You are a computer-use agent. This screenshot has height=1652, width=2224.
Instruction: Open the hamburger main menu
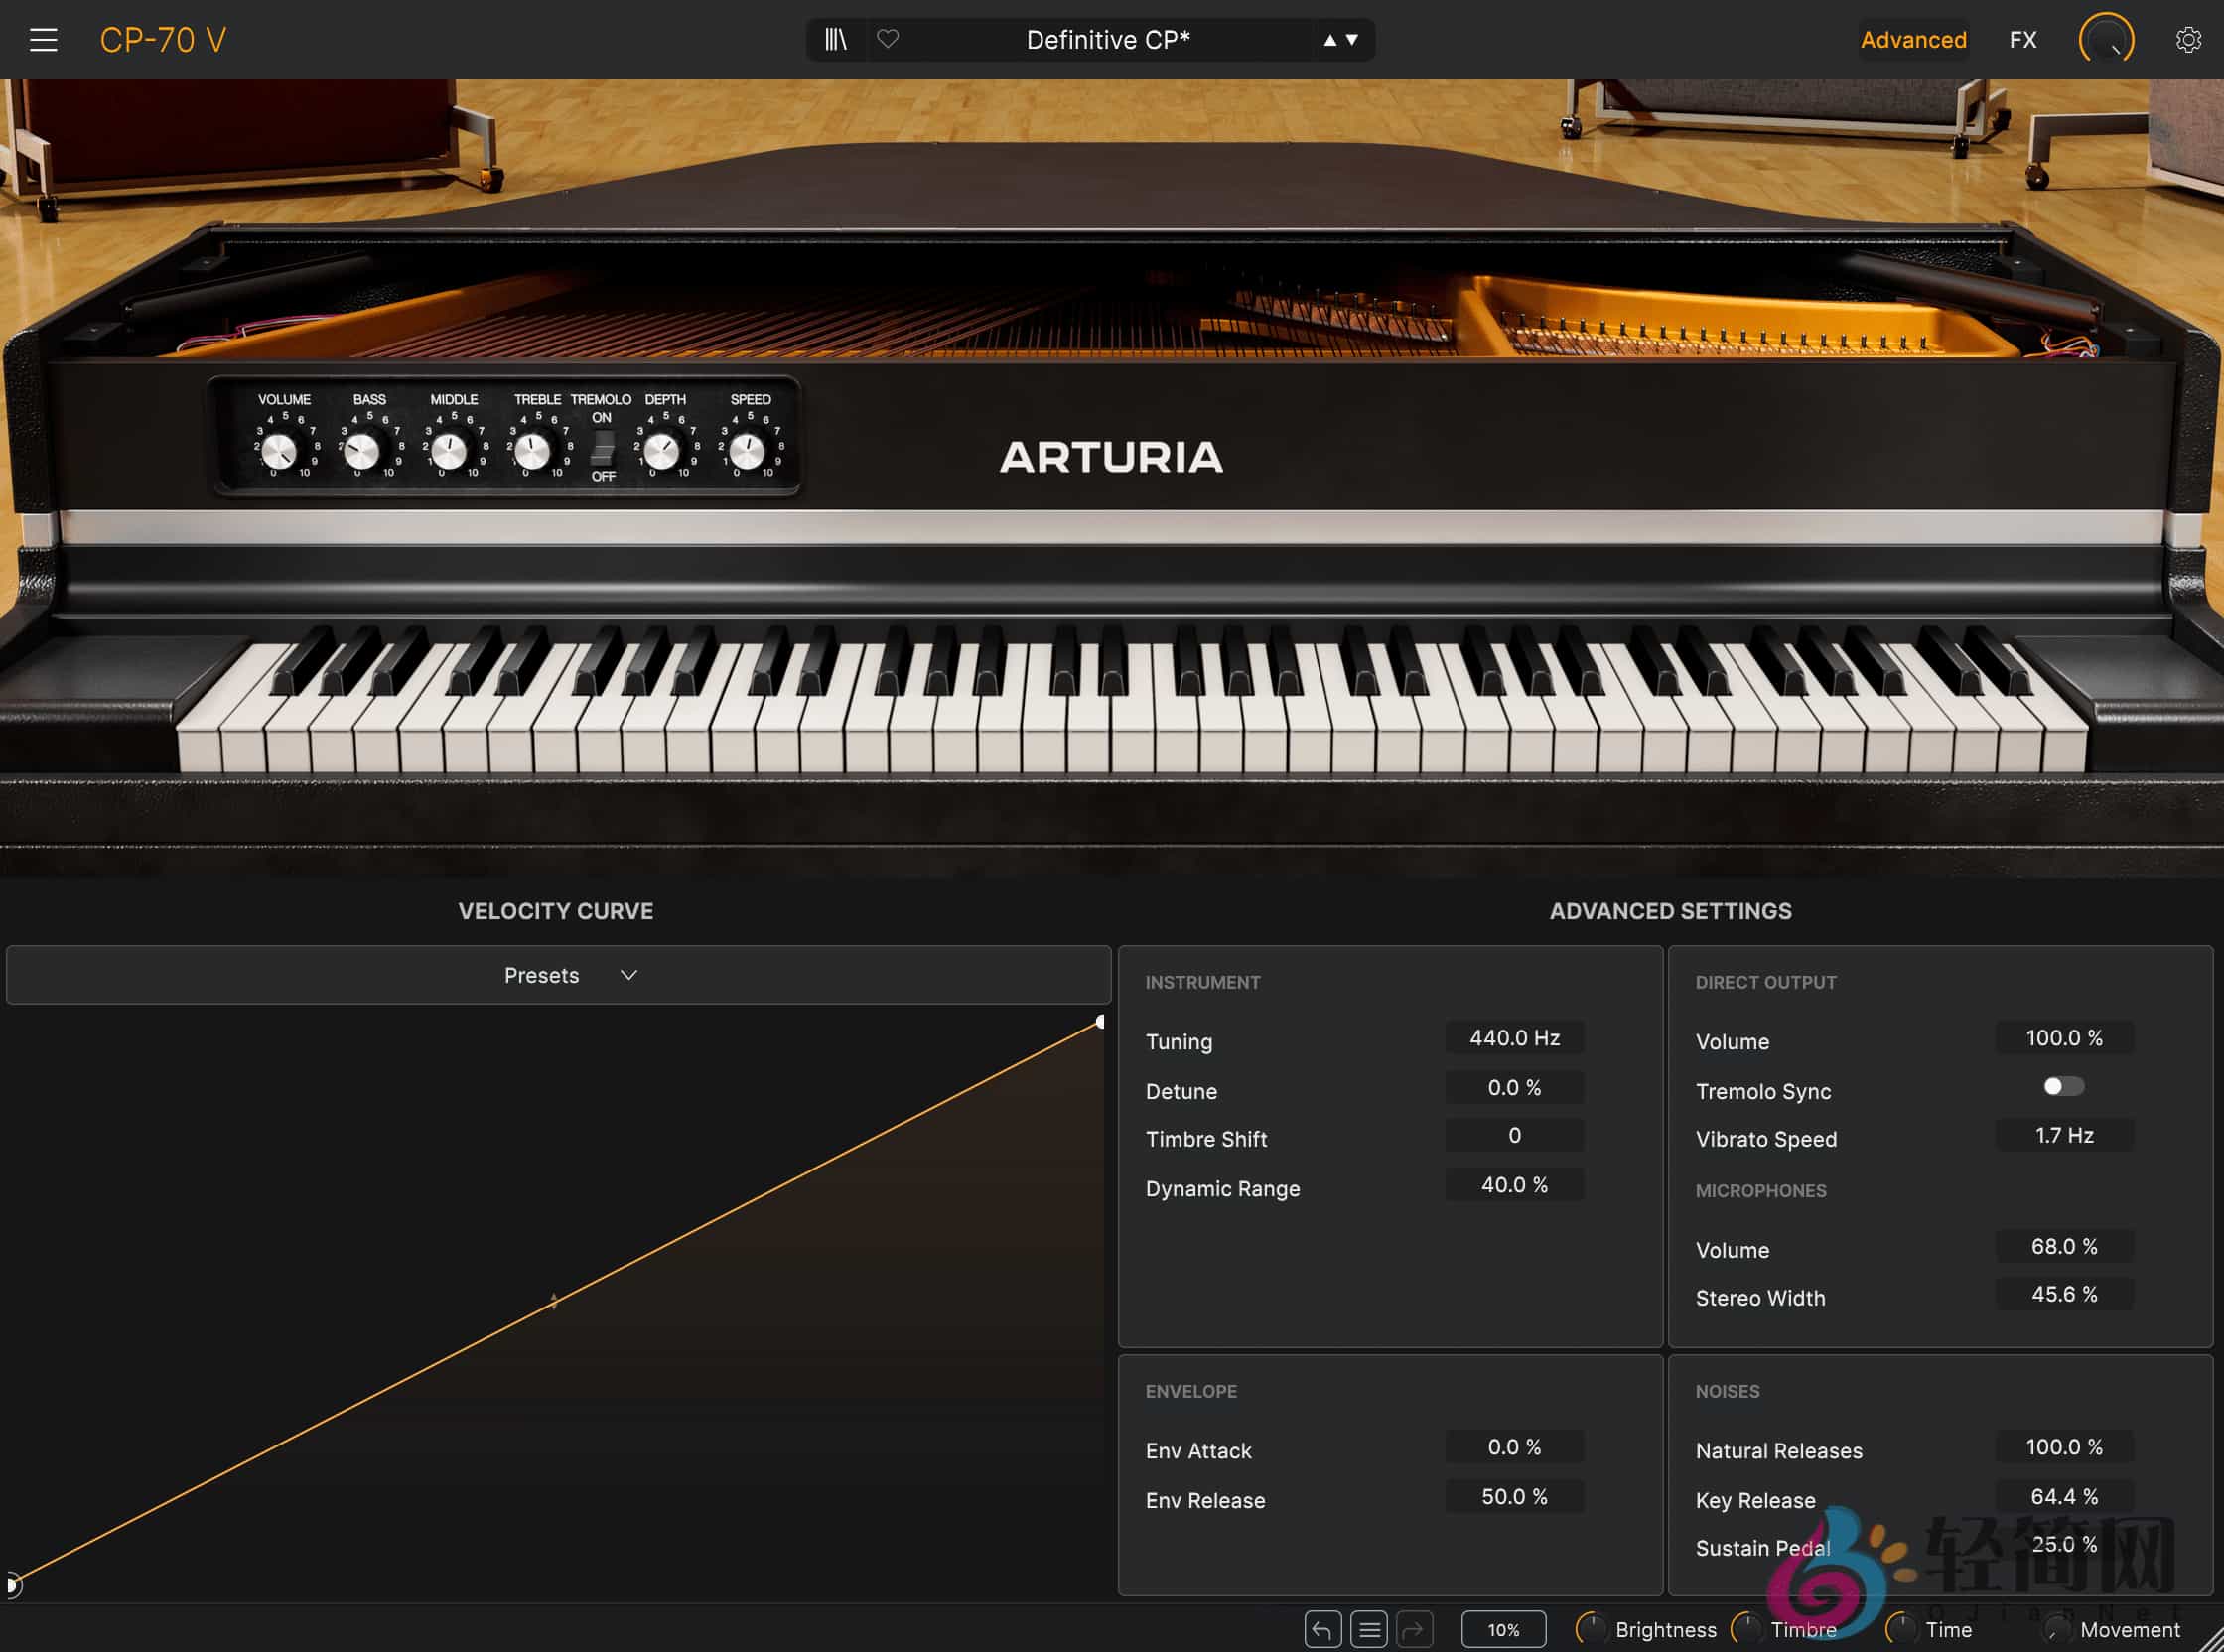point(43,40)
